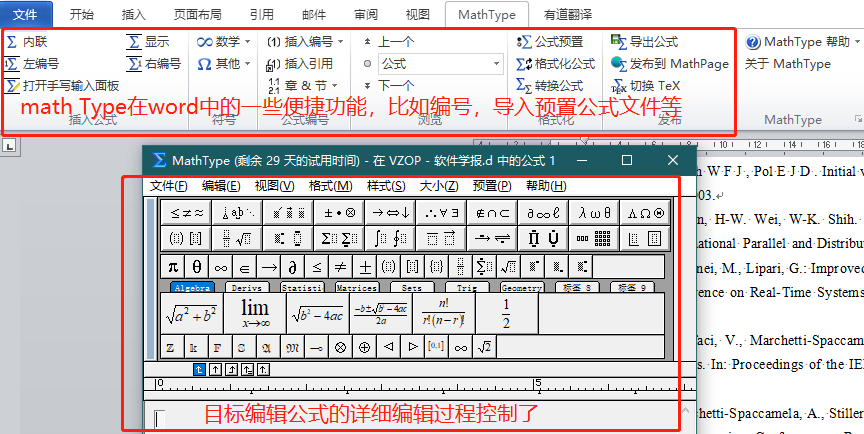
Task: Switch to Word 页面布局 ribbon tab
Action: coord(197,14)
